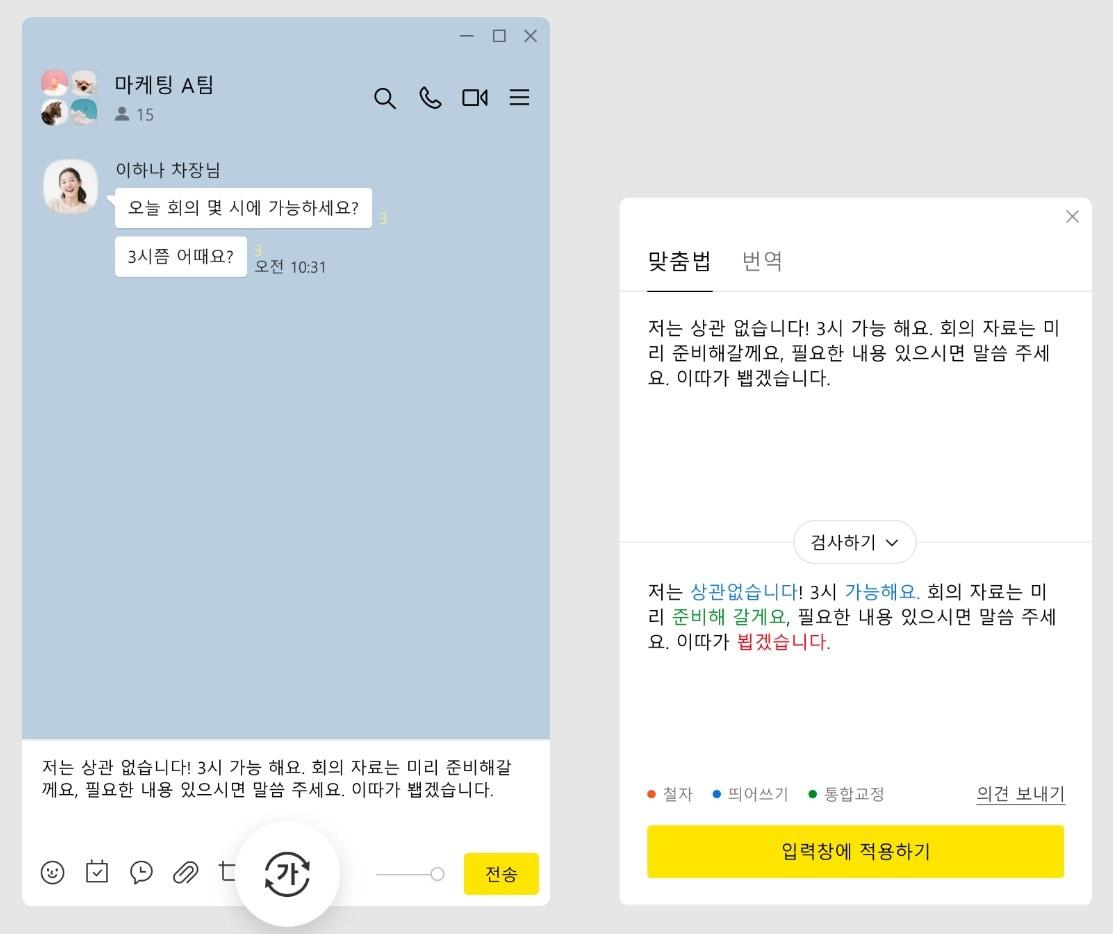Click 입력창에 적용하기 button

click(855, 852)
